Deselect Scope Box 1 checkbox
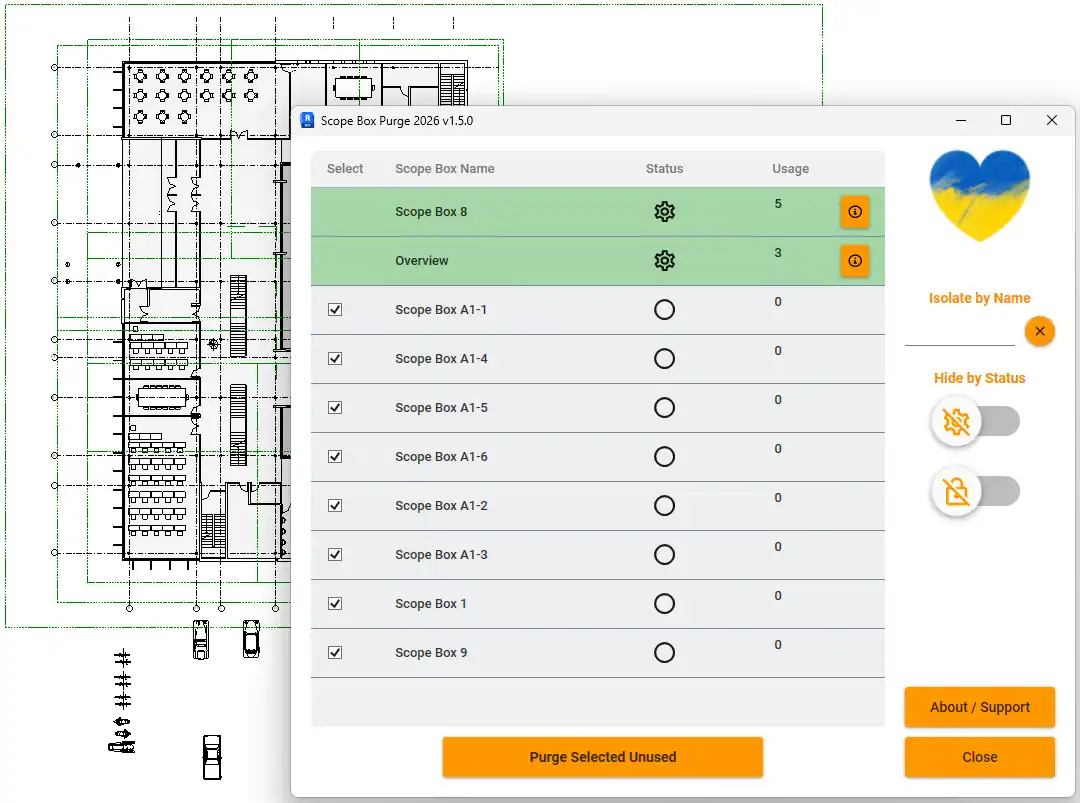This screenshot has width=1080, height=803. point(335,603)
